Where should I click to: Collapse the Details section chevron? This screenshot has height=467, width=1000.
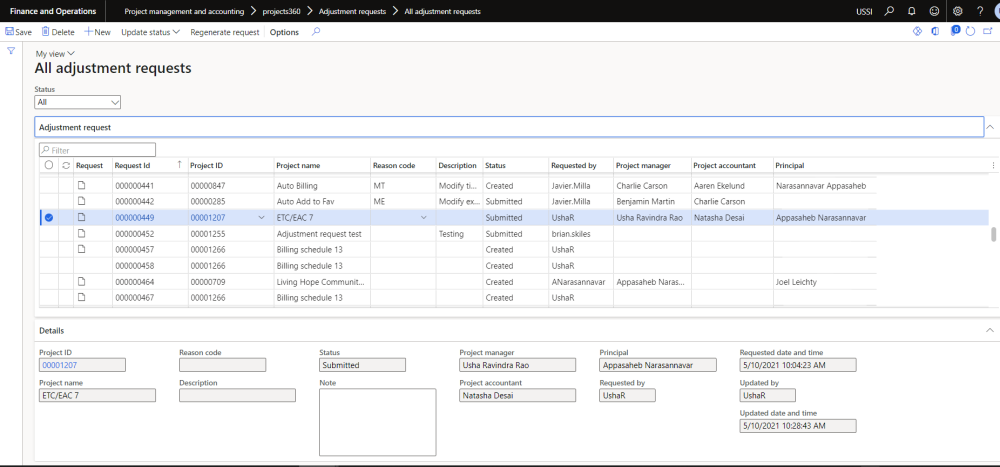(x=990, y=329)
